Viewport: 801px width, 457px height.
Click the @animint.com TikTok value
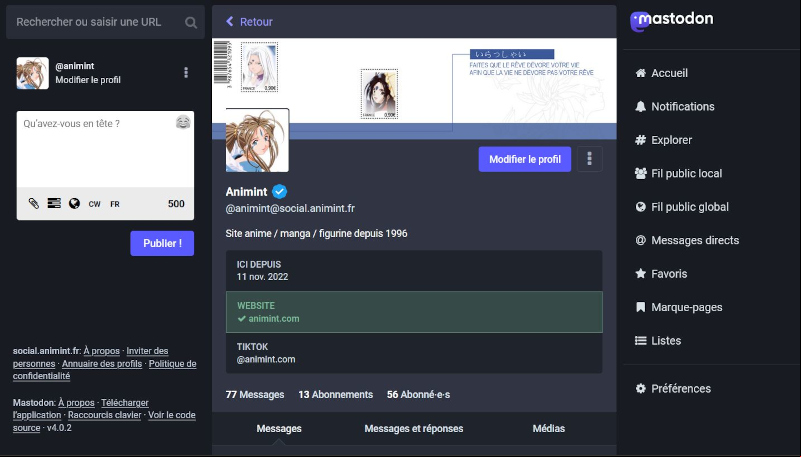(266, 359)
